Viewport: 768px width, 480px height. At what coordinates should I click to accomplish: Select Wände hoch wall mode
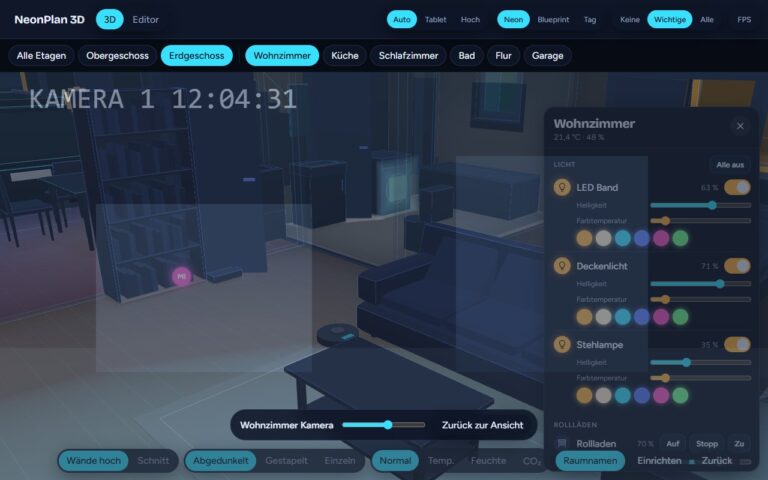tap(94, 460)
